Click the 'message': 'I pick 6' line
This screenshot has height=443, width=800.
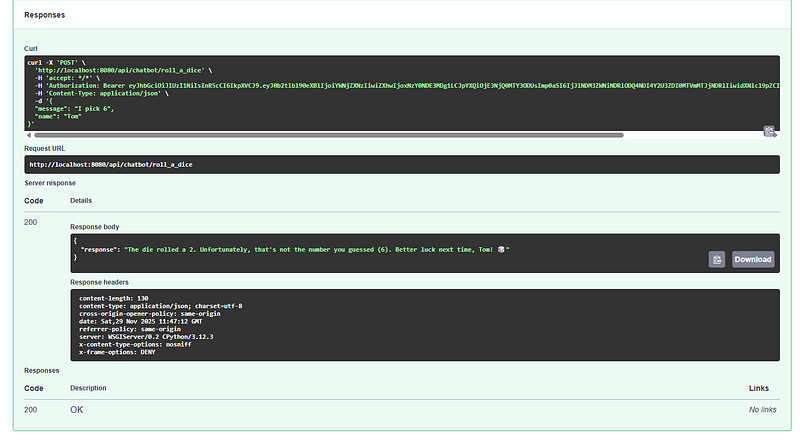[74, 109]
